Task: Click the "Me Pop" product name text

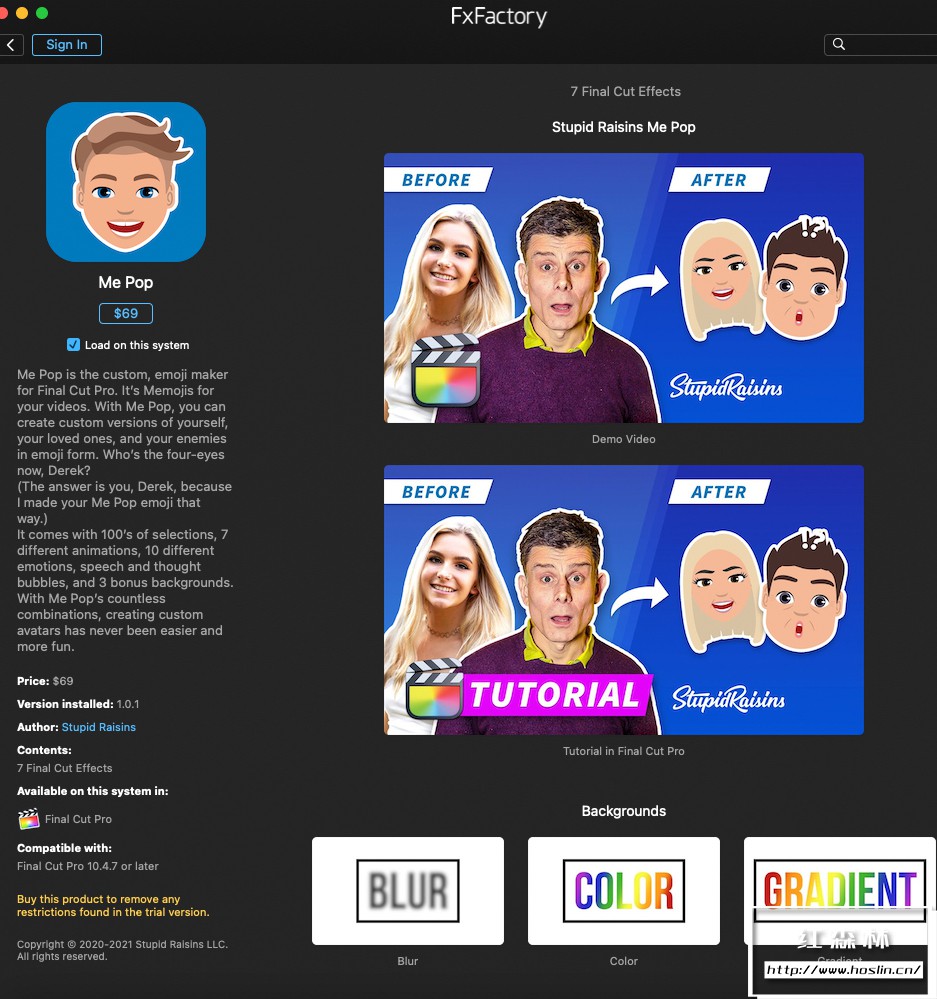Action: click(x=125, y=282)
